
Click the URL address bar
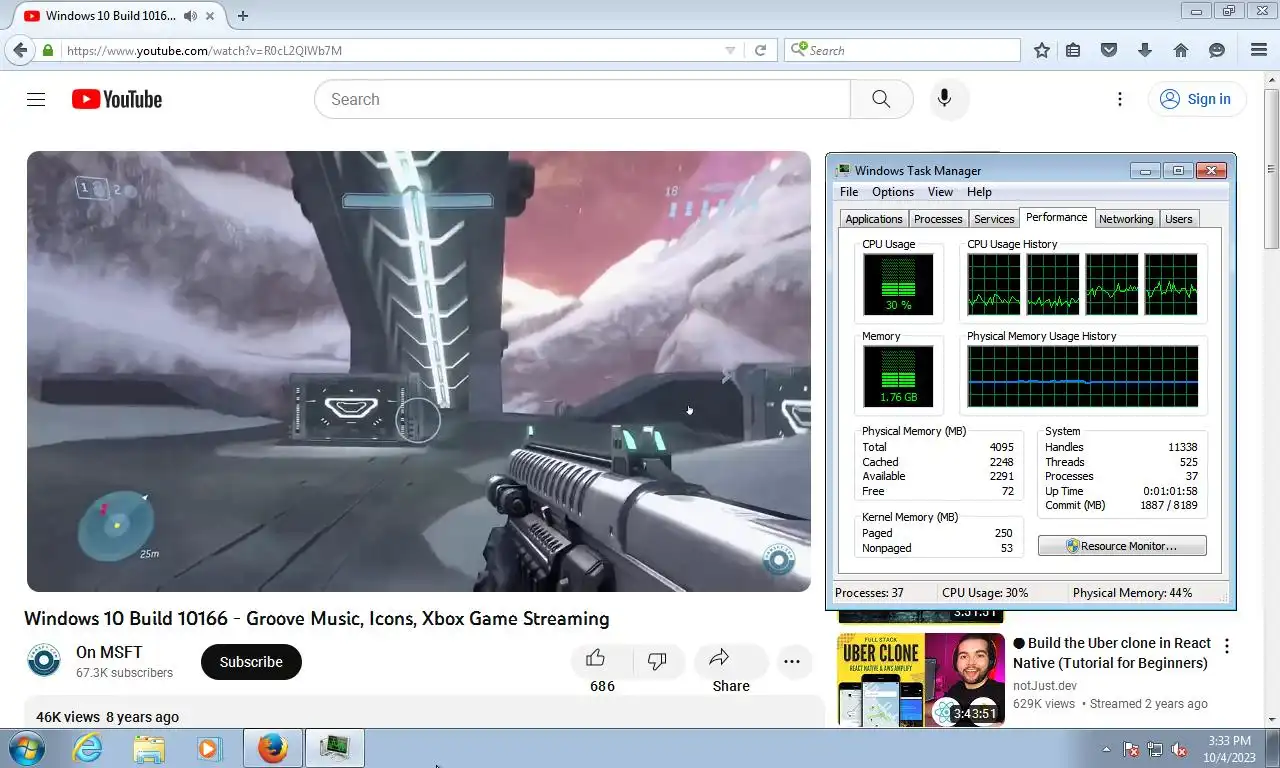(393, 50)
